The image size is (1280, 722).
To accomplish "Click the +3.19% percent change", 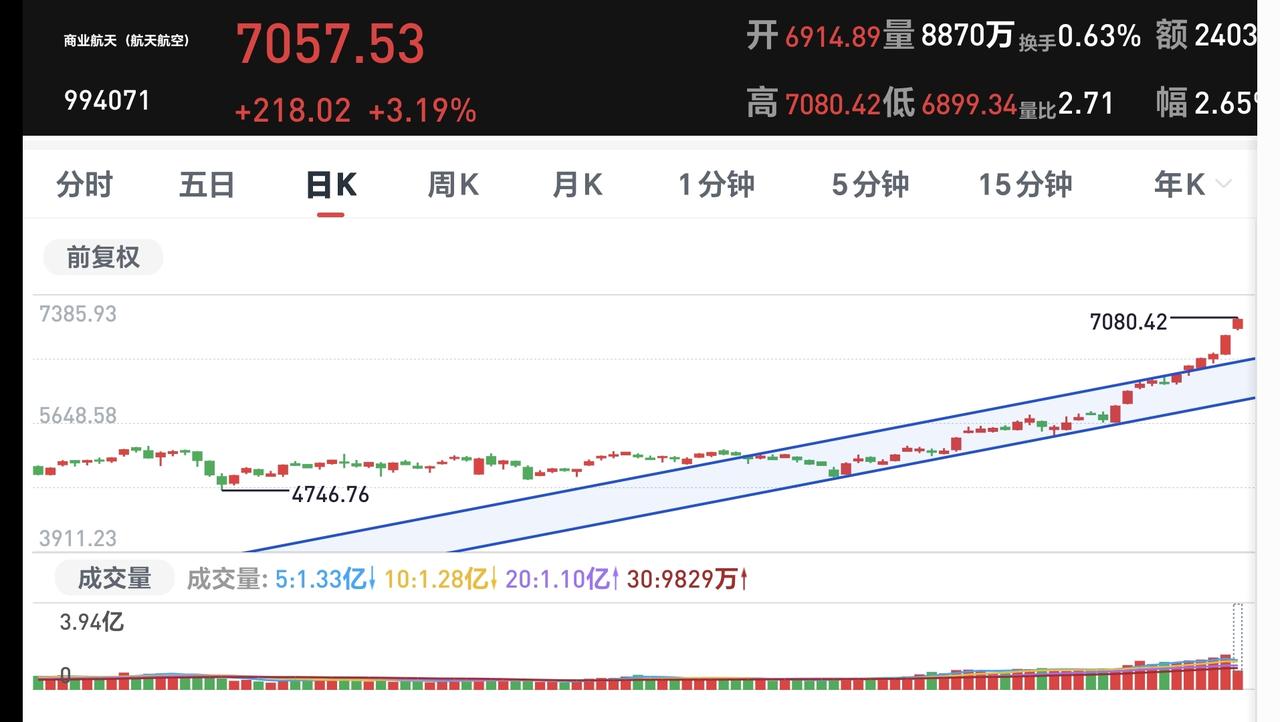I will tap(422, 110).
